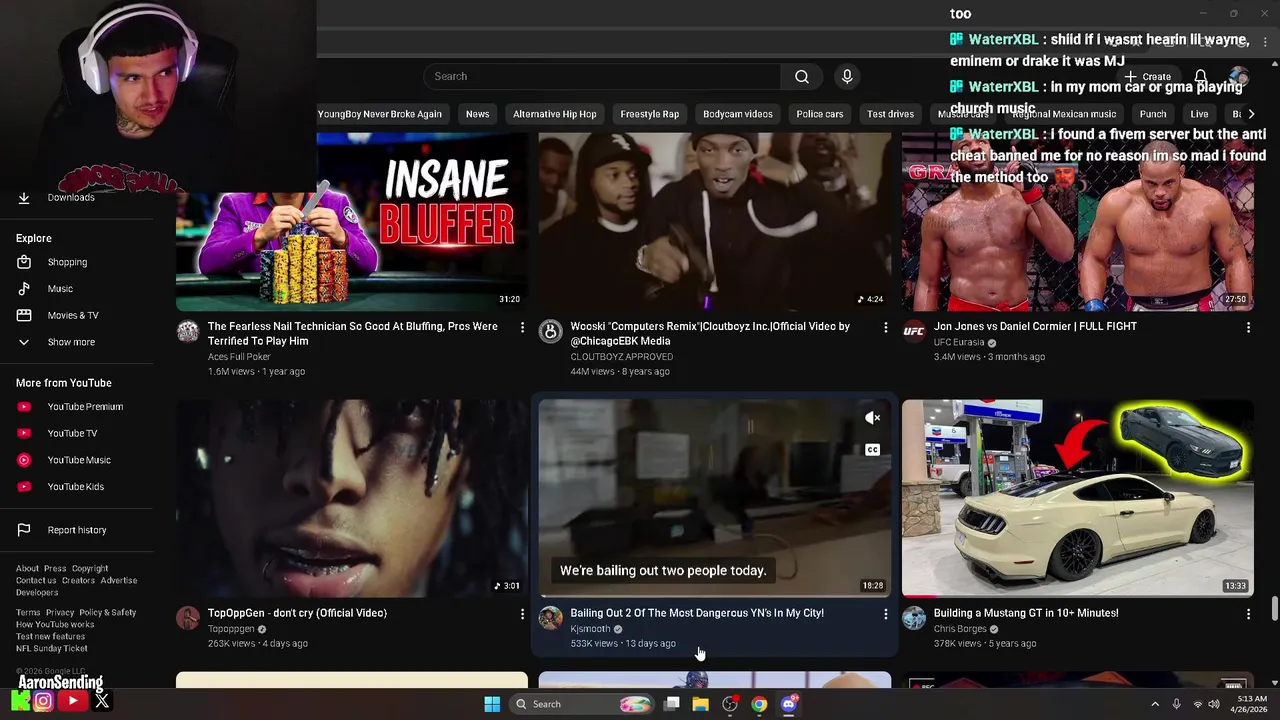Open Shopping under Explore
The height and width of the screenshot is (720, 1280).
[x=67, y=262]
